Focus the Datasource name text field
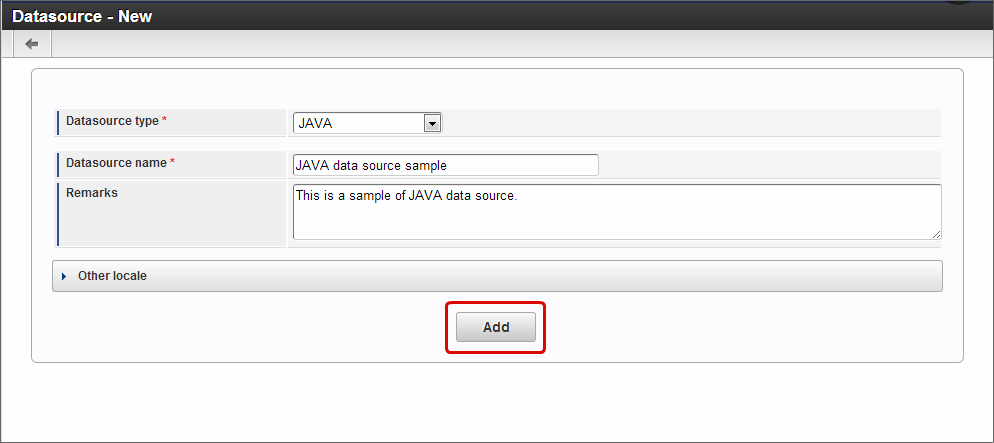 coord(446,165)
